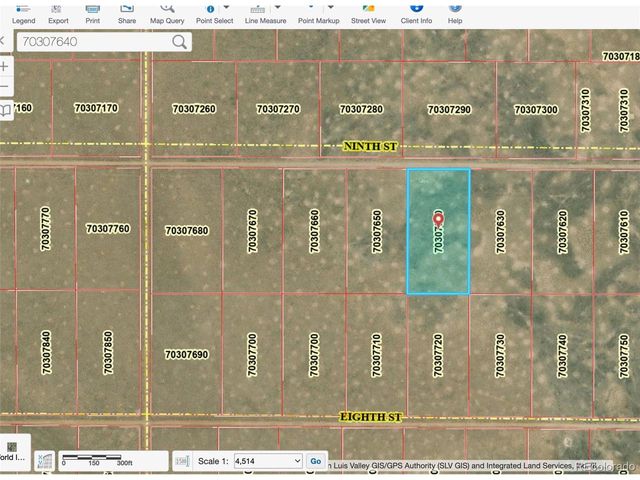Select parcel 70307770
The height and width of the screenshot is (480, 640).
pos(45,229)
